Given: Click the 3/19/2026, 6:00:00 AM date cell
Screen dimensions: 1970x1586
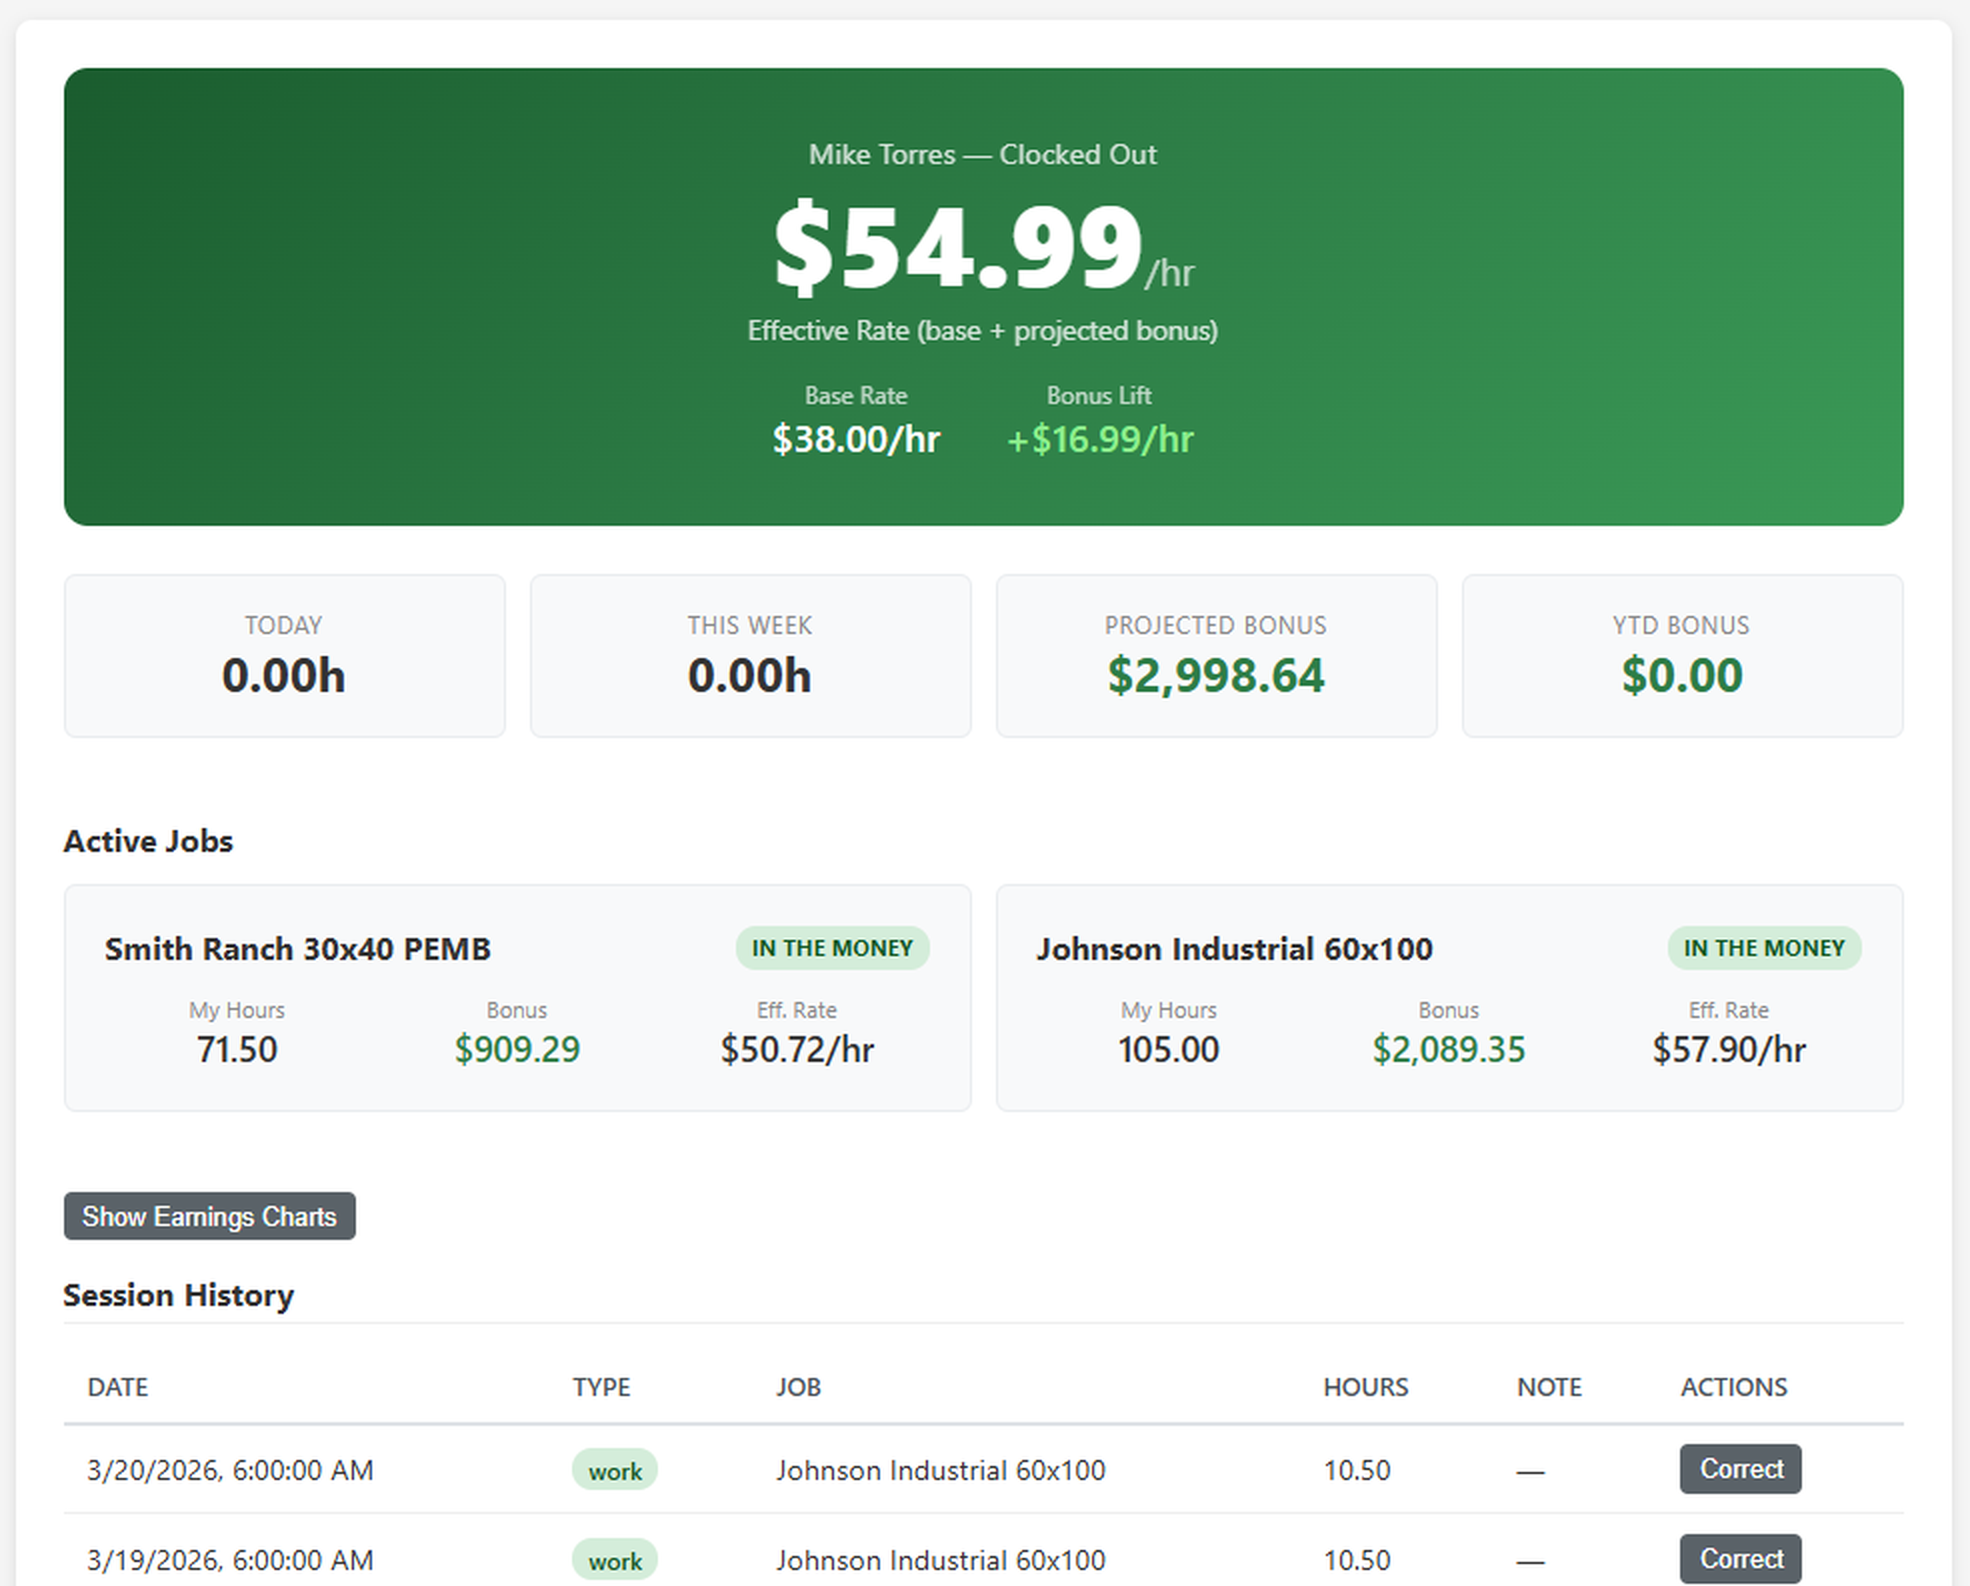Looking at the screenshot, I should 230,1560.
